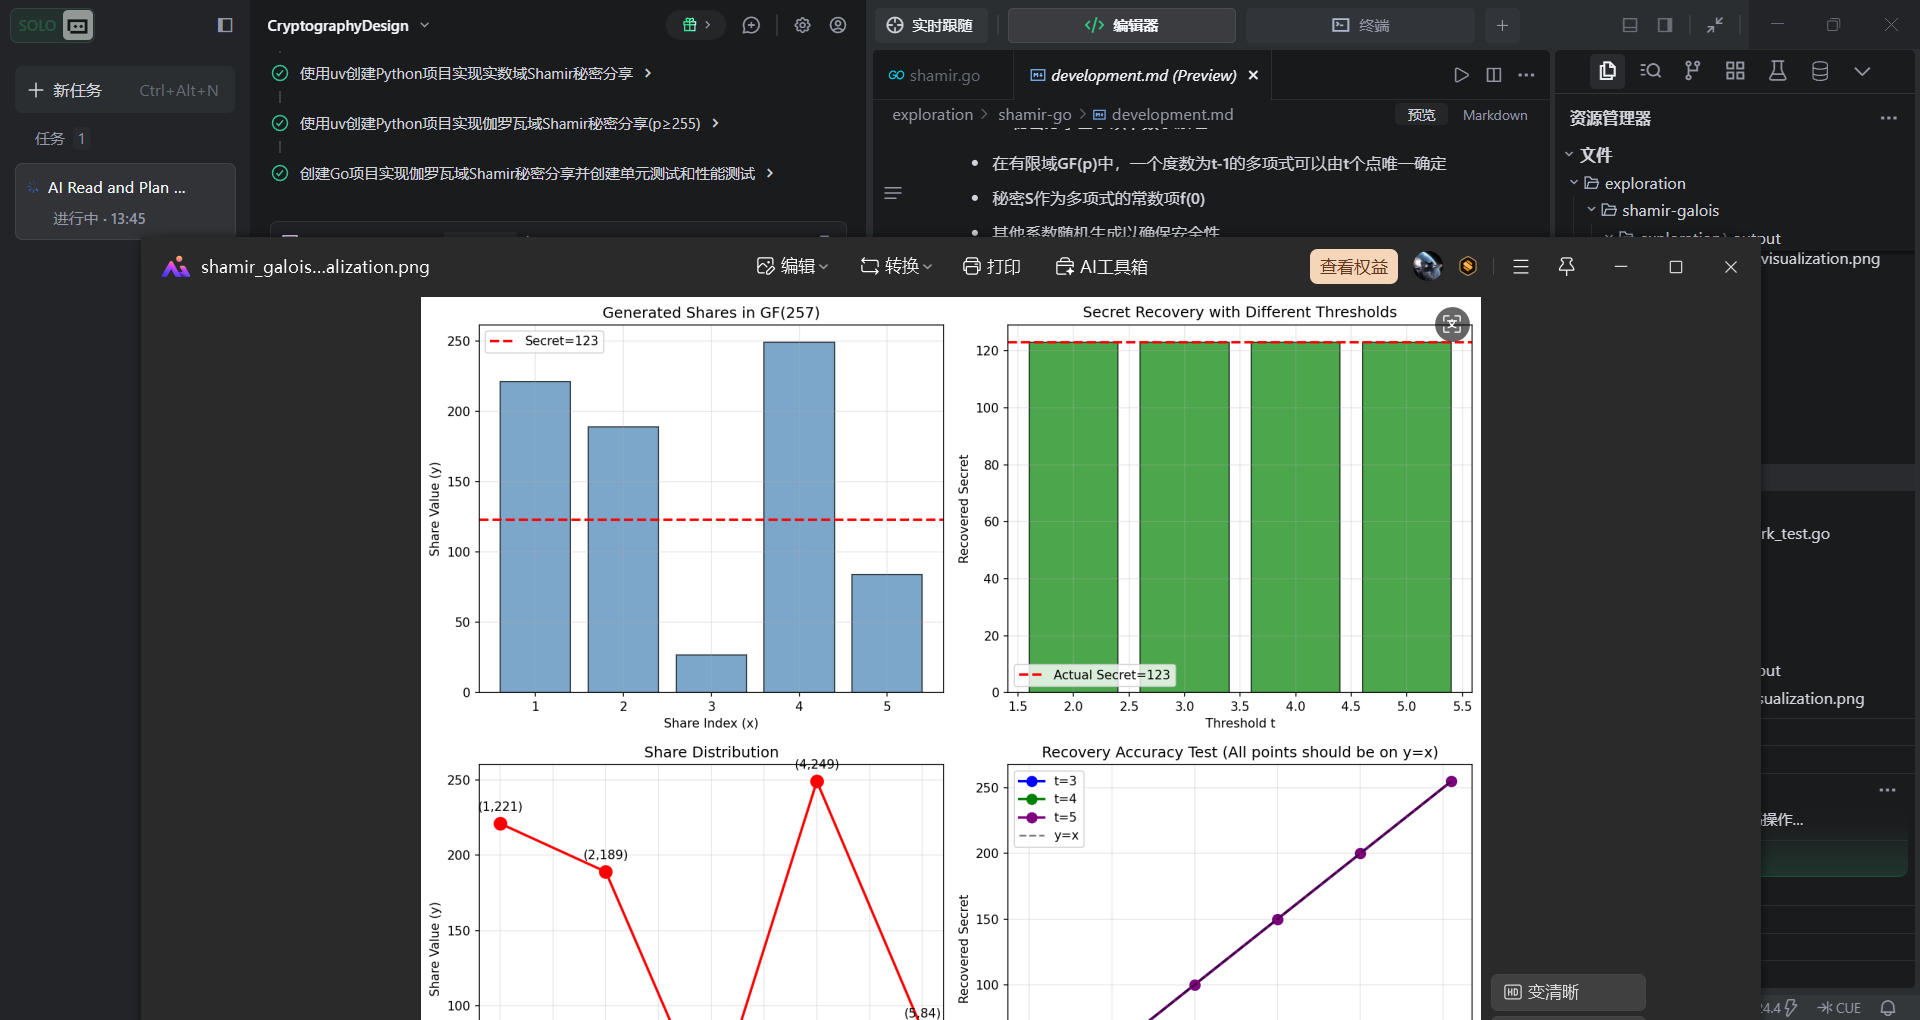Click the fullscreen icon on the image
The height and width of the screenshot is (1020, 1920).
tap(1452, 324)
